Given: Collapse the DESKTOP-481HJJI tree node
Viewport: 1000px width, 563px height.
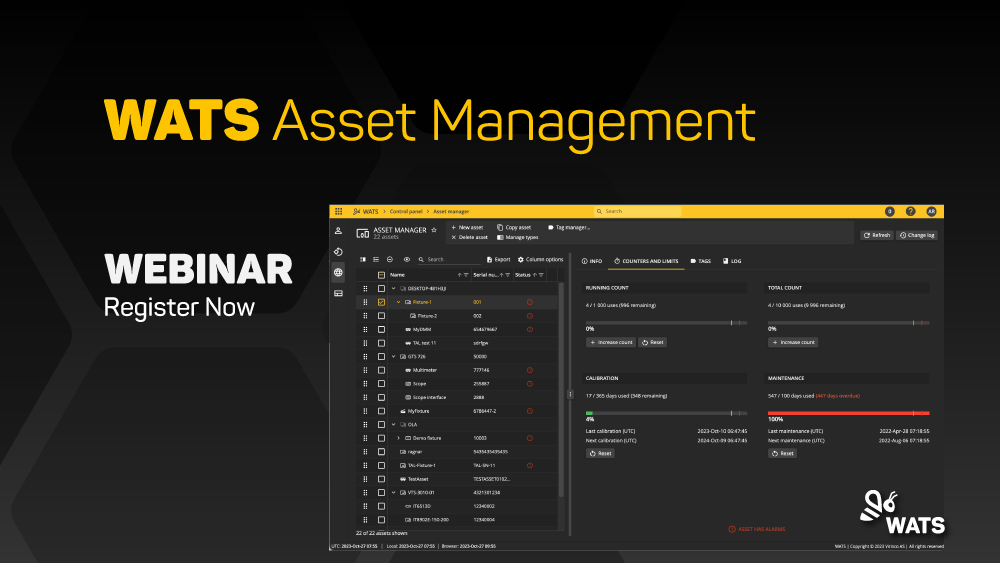Looking at the screenshot, I should tap(393, 289).
